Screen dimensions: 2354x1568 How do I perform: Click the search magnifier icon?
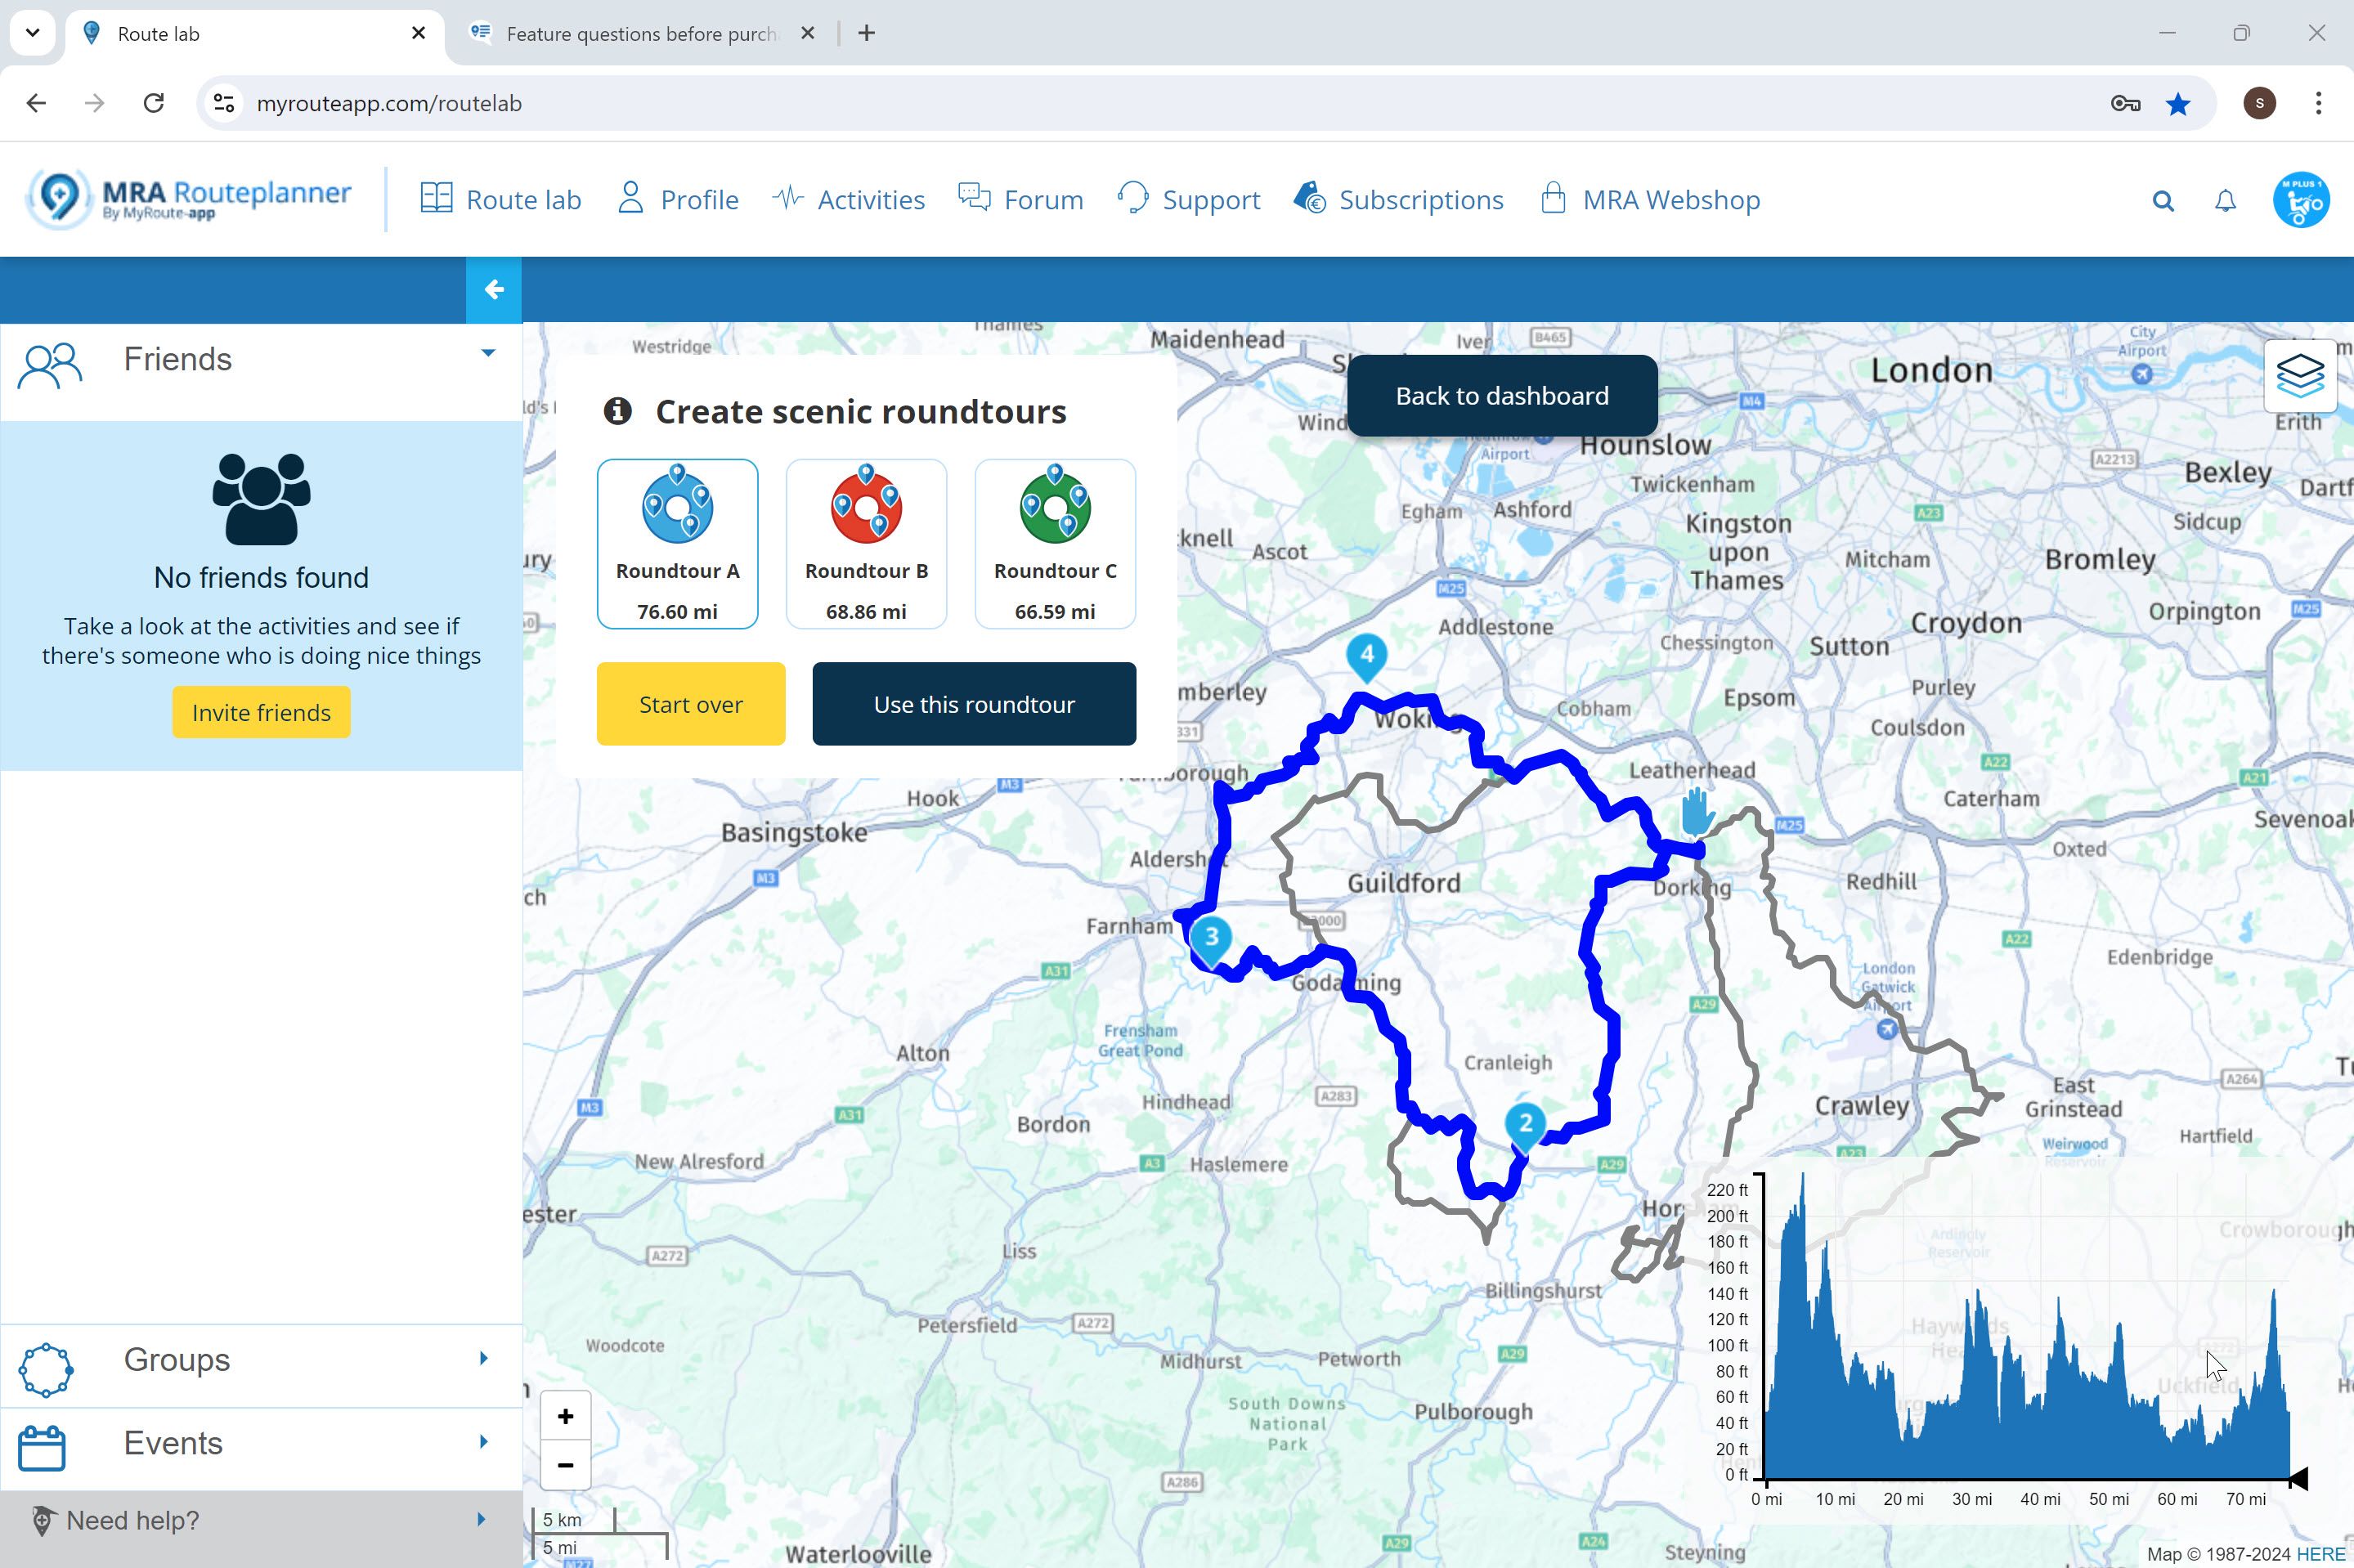click(x=2163, y=201)
